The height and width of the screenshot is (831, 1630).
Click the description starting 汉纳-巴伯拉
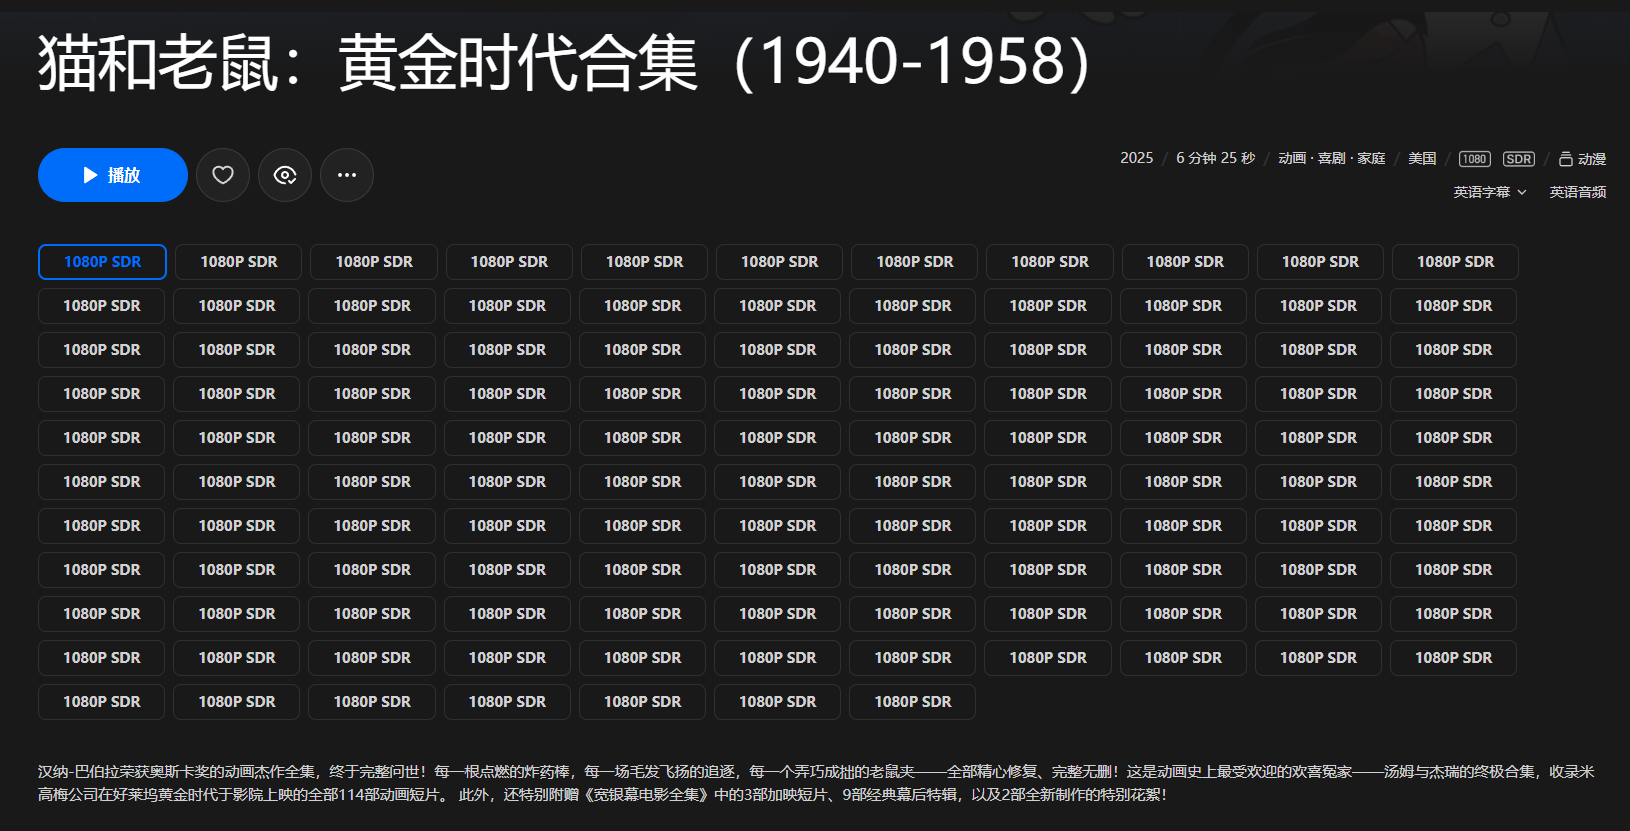(816, 783)
